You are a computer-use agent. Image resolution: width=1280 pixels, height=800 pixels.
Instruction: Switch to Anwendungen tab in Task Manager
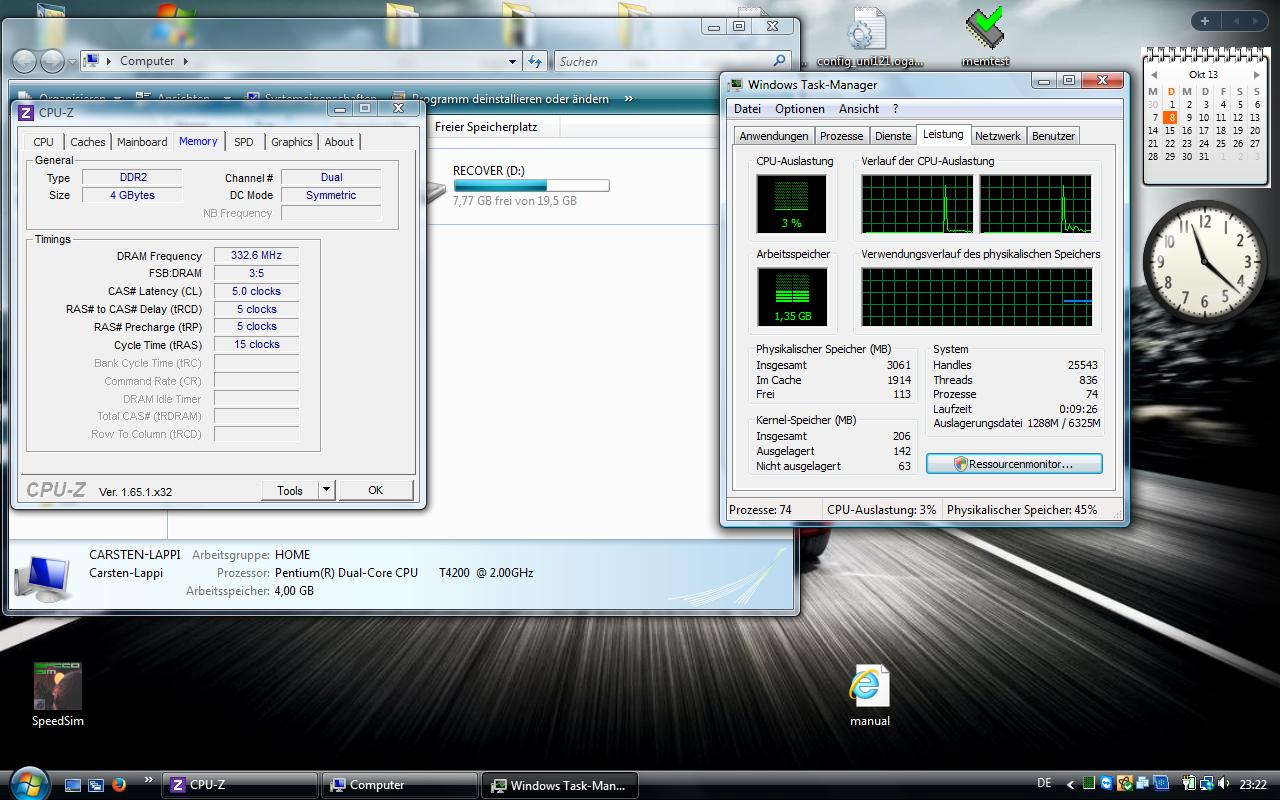click(774, 136)
